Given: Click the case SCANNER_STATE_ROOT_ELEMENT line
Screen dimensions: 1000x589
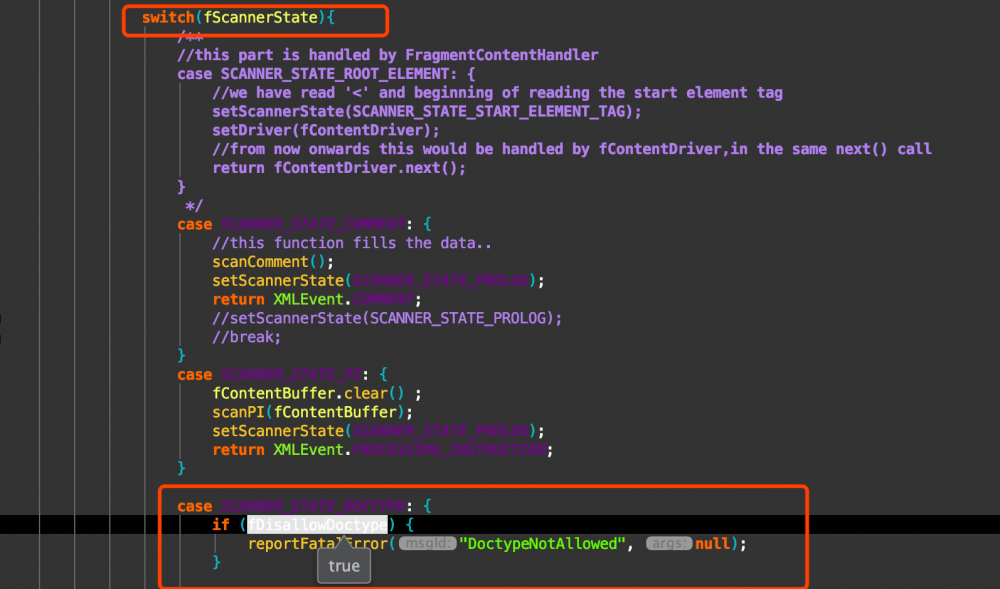Looking at the screenshot, I should tap(326, 74).
